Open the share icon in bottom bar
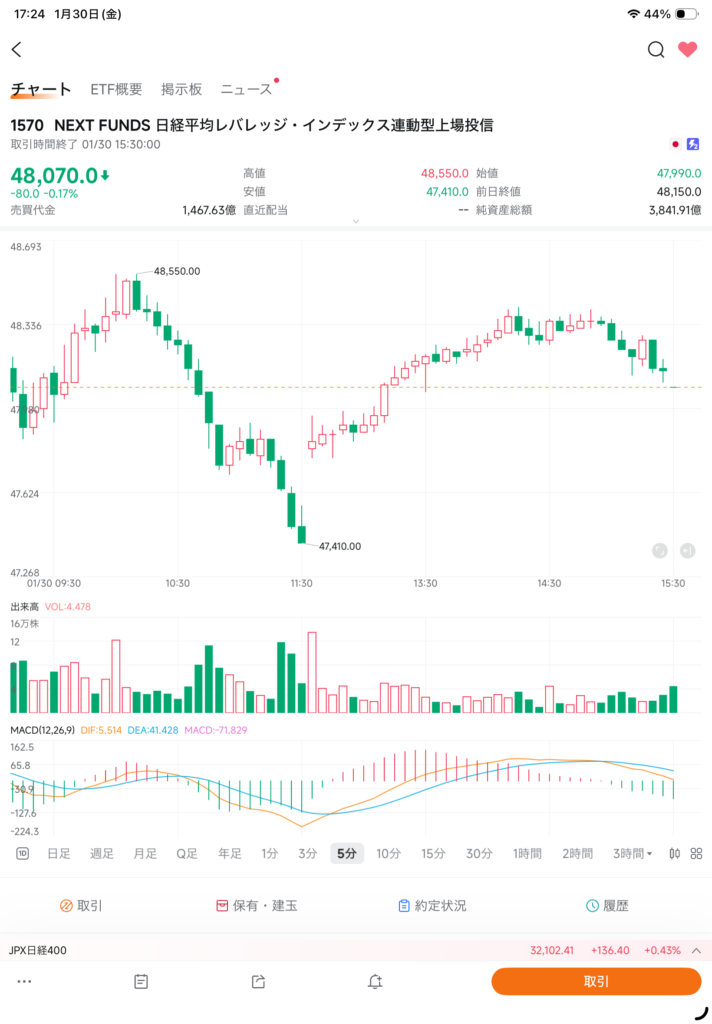 pos(259,981)
